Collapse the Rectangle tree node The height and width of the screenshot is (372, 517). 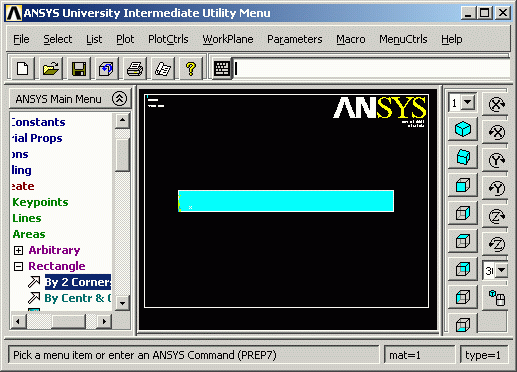click(x=19, y=266)
